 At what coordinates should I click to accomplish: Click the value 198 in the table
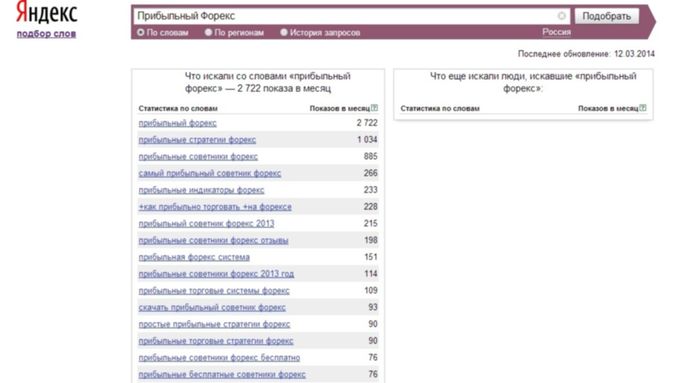click(x=371, y=240)
